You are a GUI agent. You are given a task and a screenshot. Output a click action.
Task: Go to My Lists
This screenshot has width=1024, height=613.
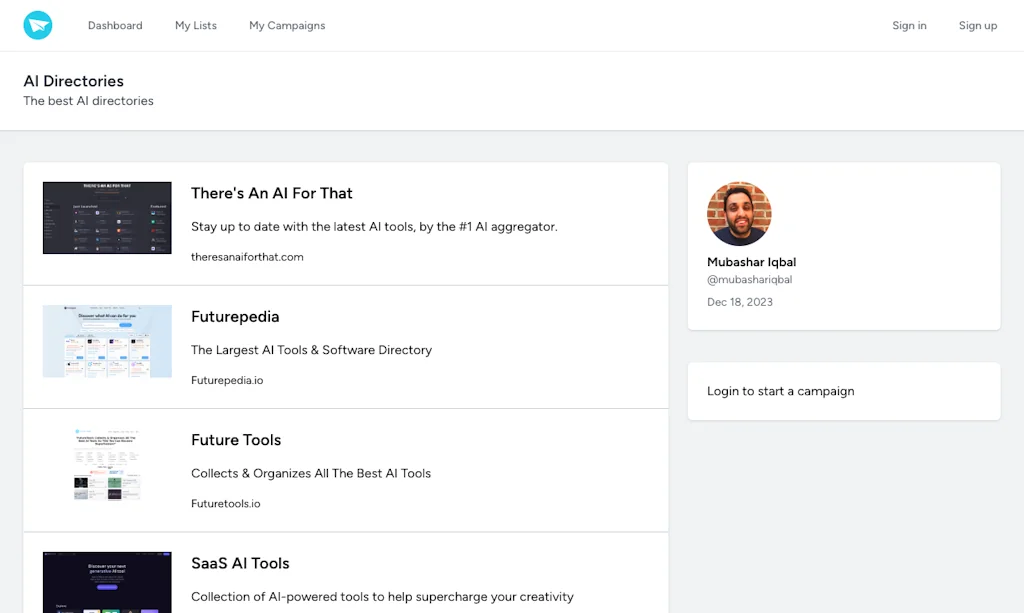coord(196,26)
